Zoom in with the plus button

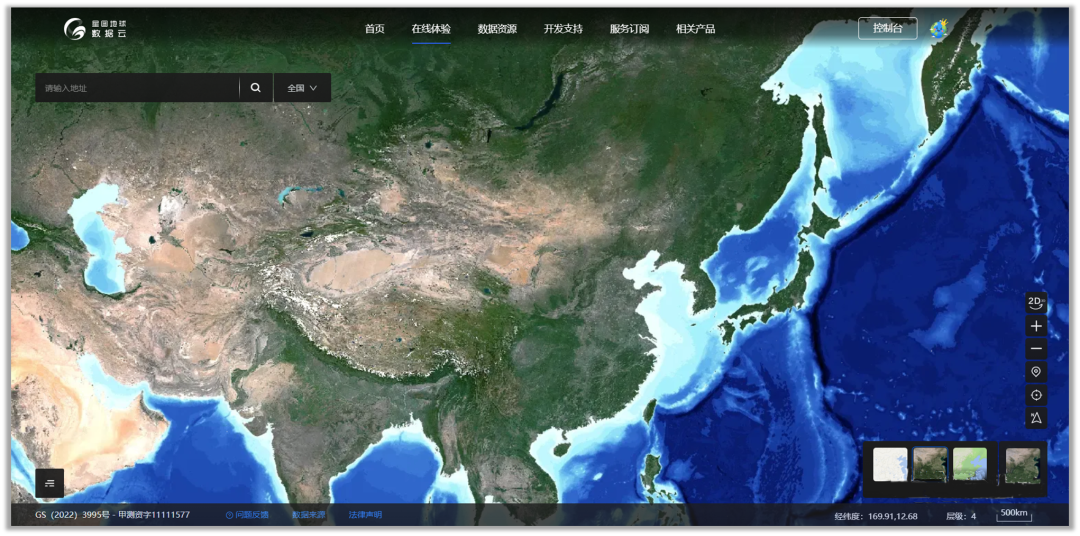click(1036, 326)
